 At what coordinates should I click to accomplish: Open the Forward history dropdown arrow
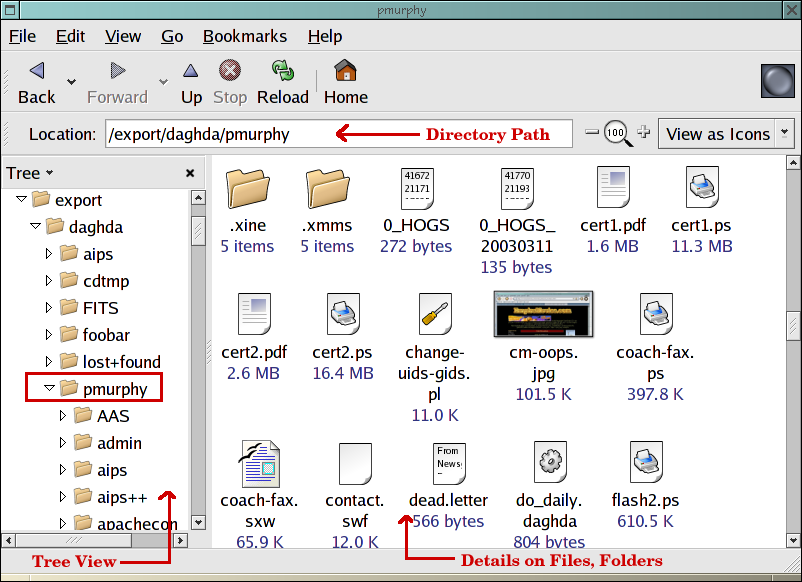tap(163, 82)
